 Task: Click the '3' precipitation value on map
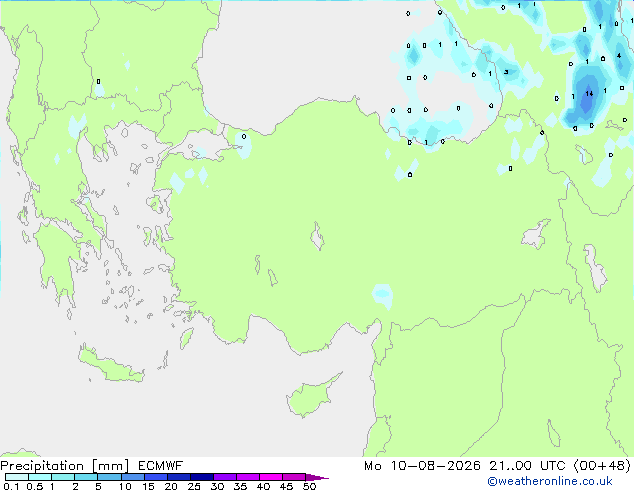pos(506,72)
